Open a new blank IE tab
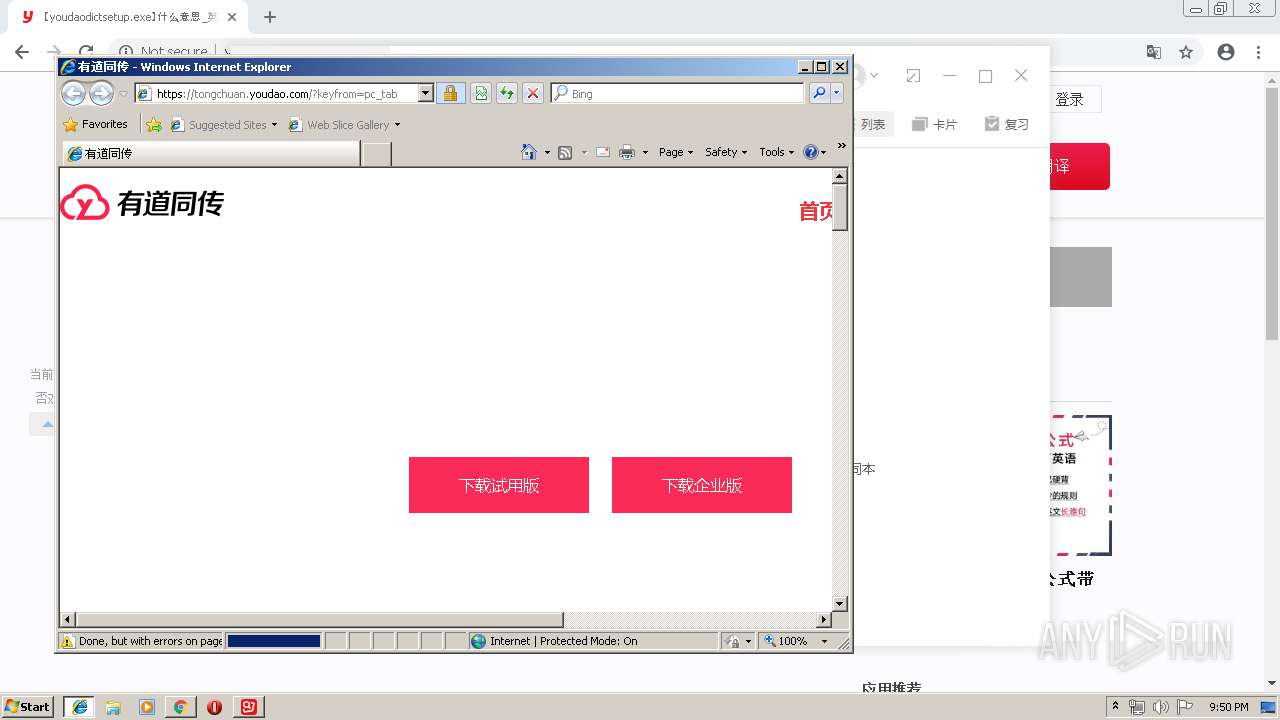The image size is (1280, 720). (x=376, y=153)
